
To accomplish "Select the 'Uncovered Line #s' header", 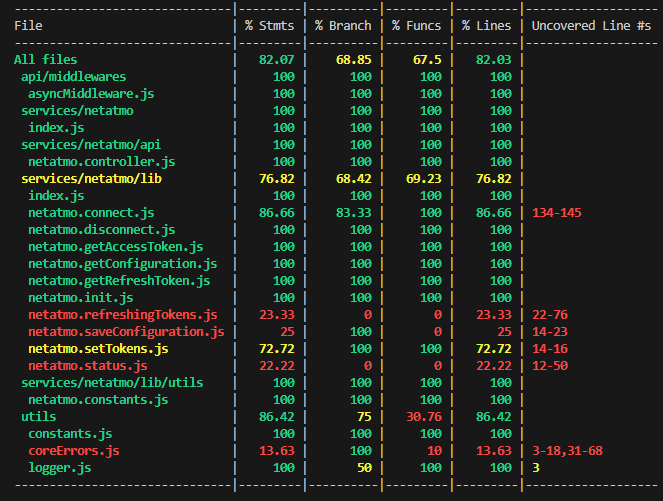I will coord(591,25).
